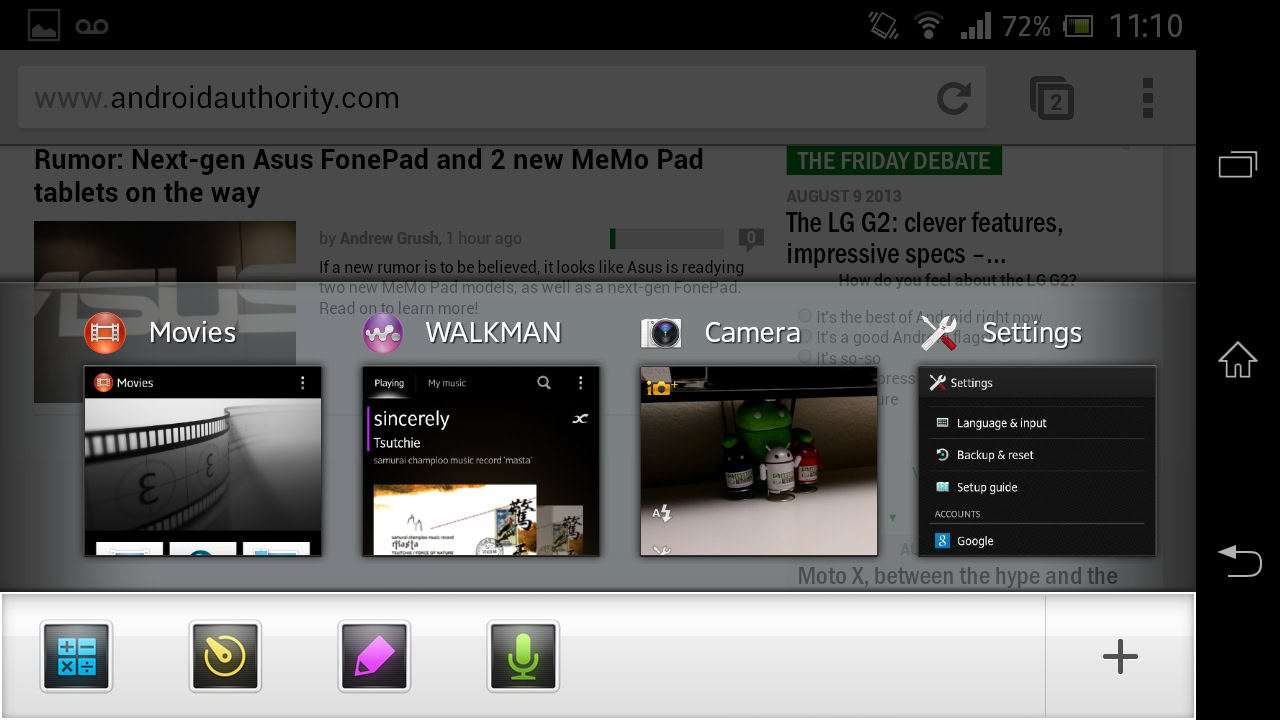Open the LG G2 debate article
The image size is (1280, 720).
[924, 238]
